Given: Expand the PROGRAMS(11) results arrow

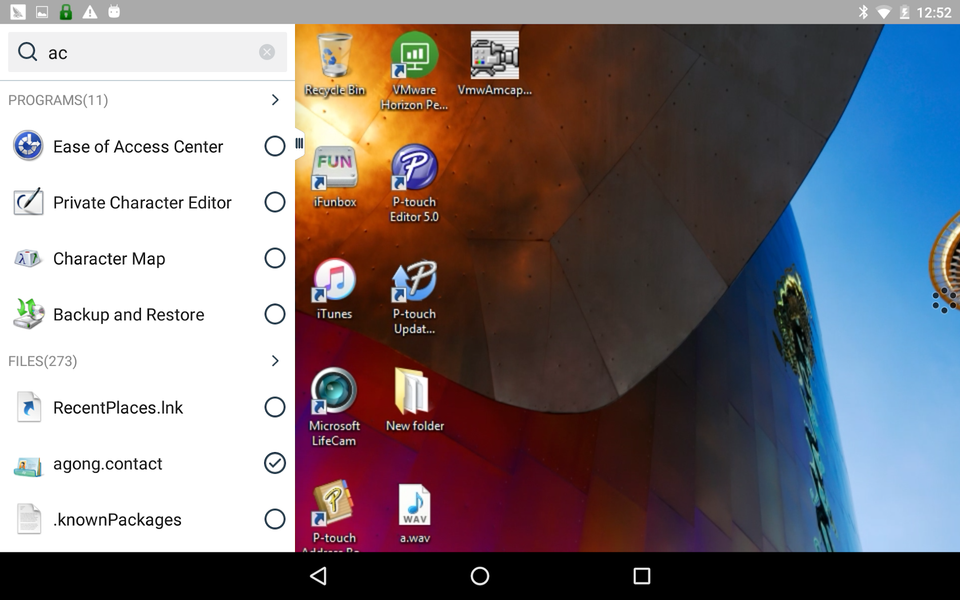Looking at the screenshot, I should [x=275, y=100].
